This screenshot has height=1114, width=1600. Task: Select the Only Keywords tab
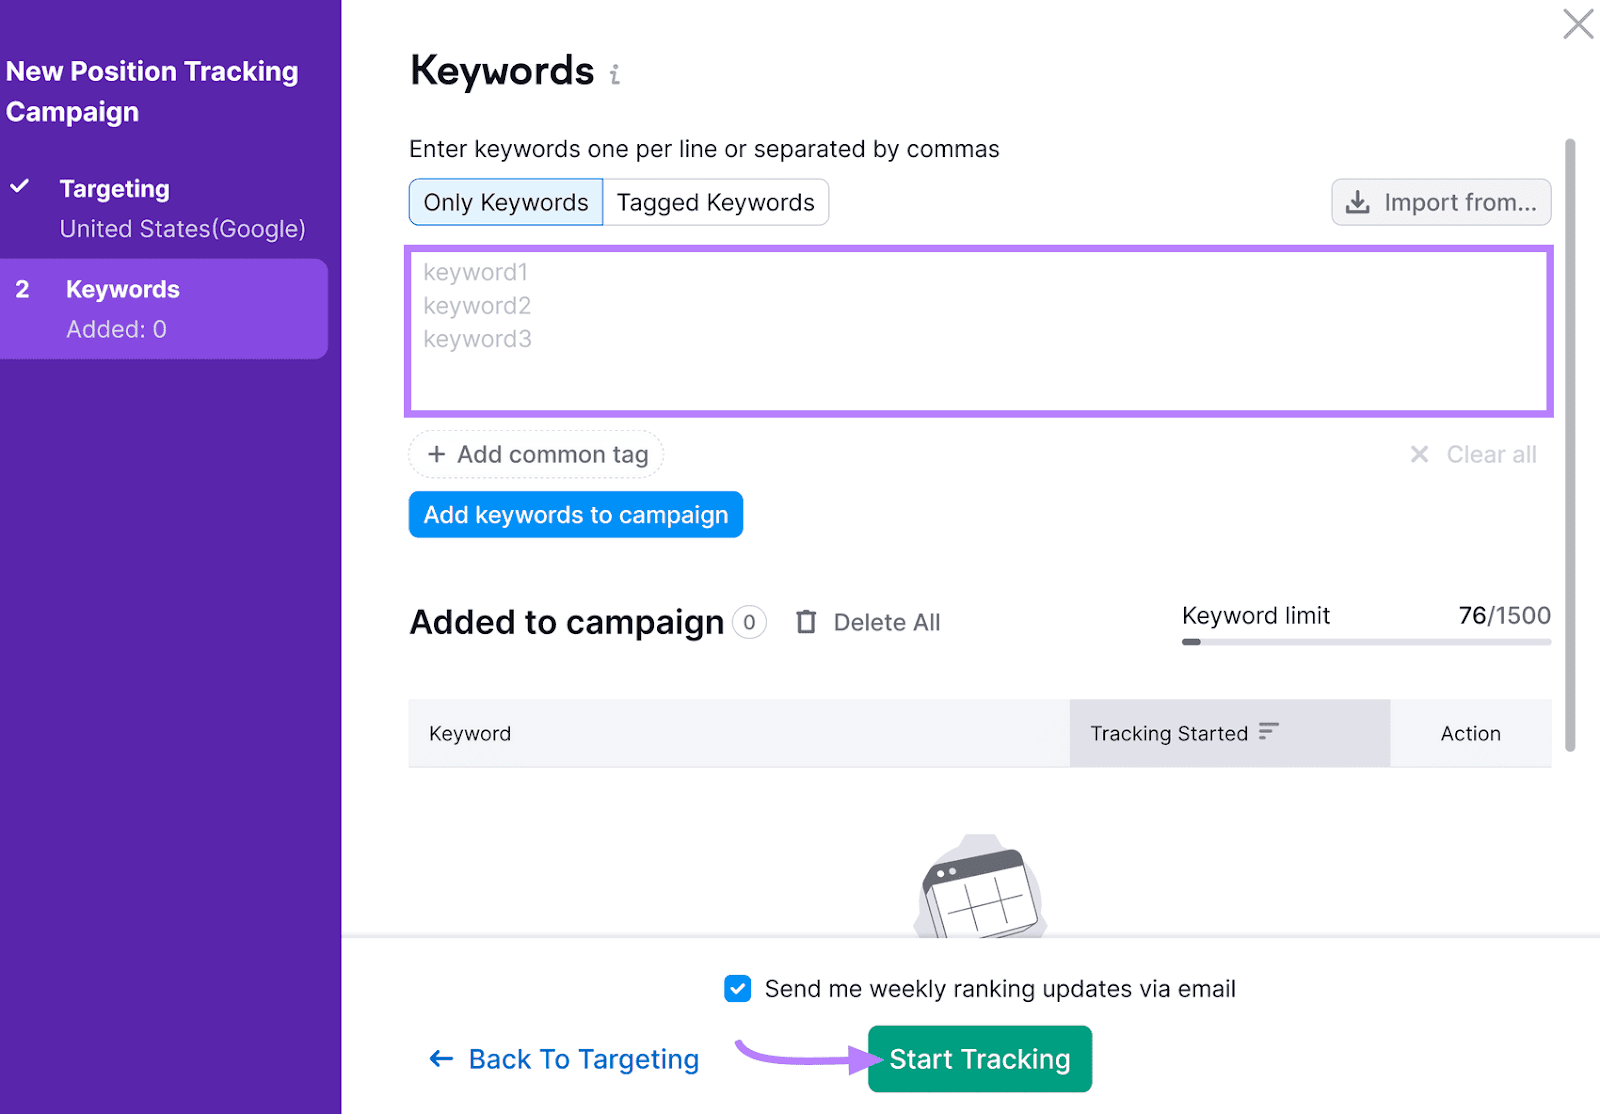505,202
